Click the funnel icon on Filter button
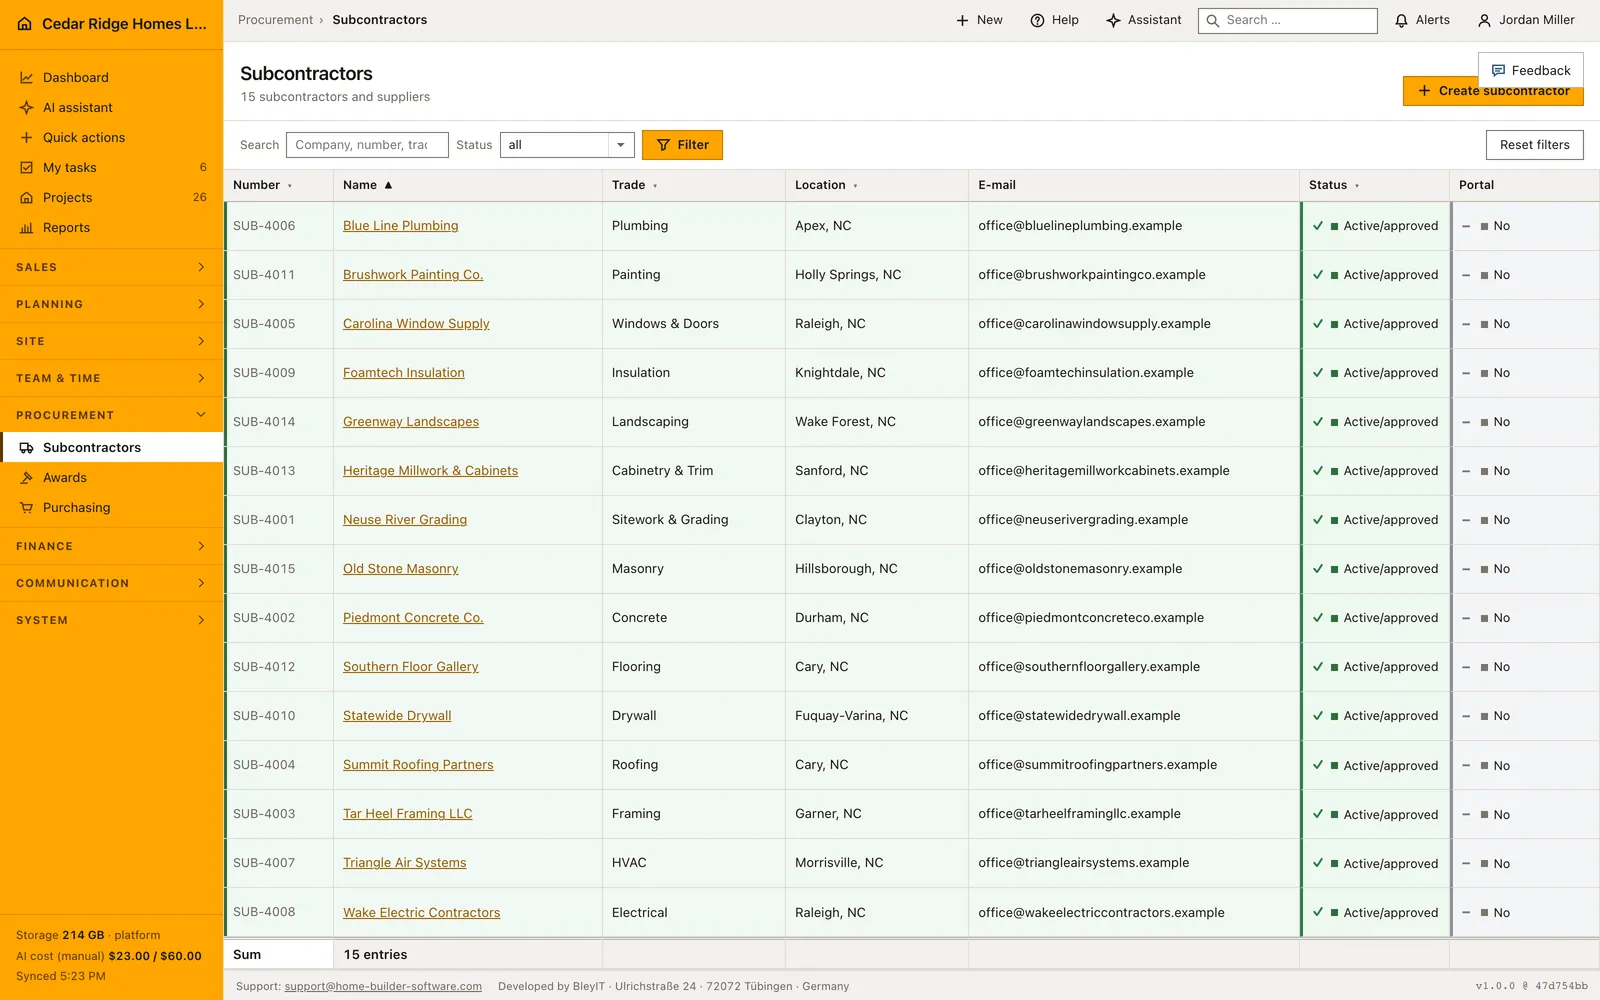The height and width of the screenshot is (1000, 1600). 663,145
